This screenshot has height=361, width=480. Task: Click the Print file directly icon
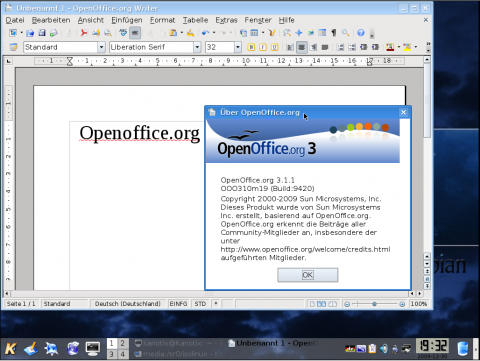(96, 33)
